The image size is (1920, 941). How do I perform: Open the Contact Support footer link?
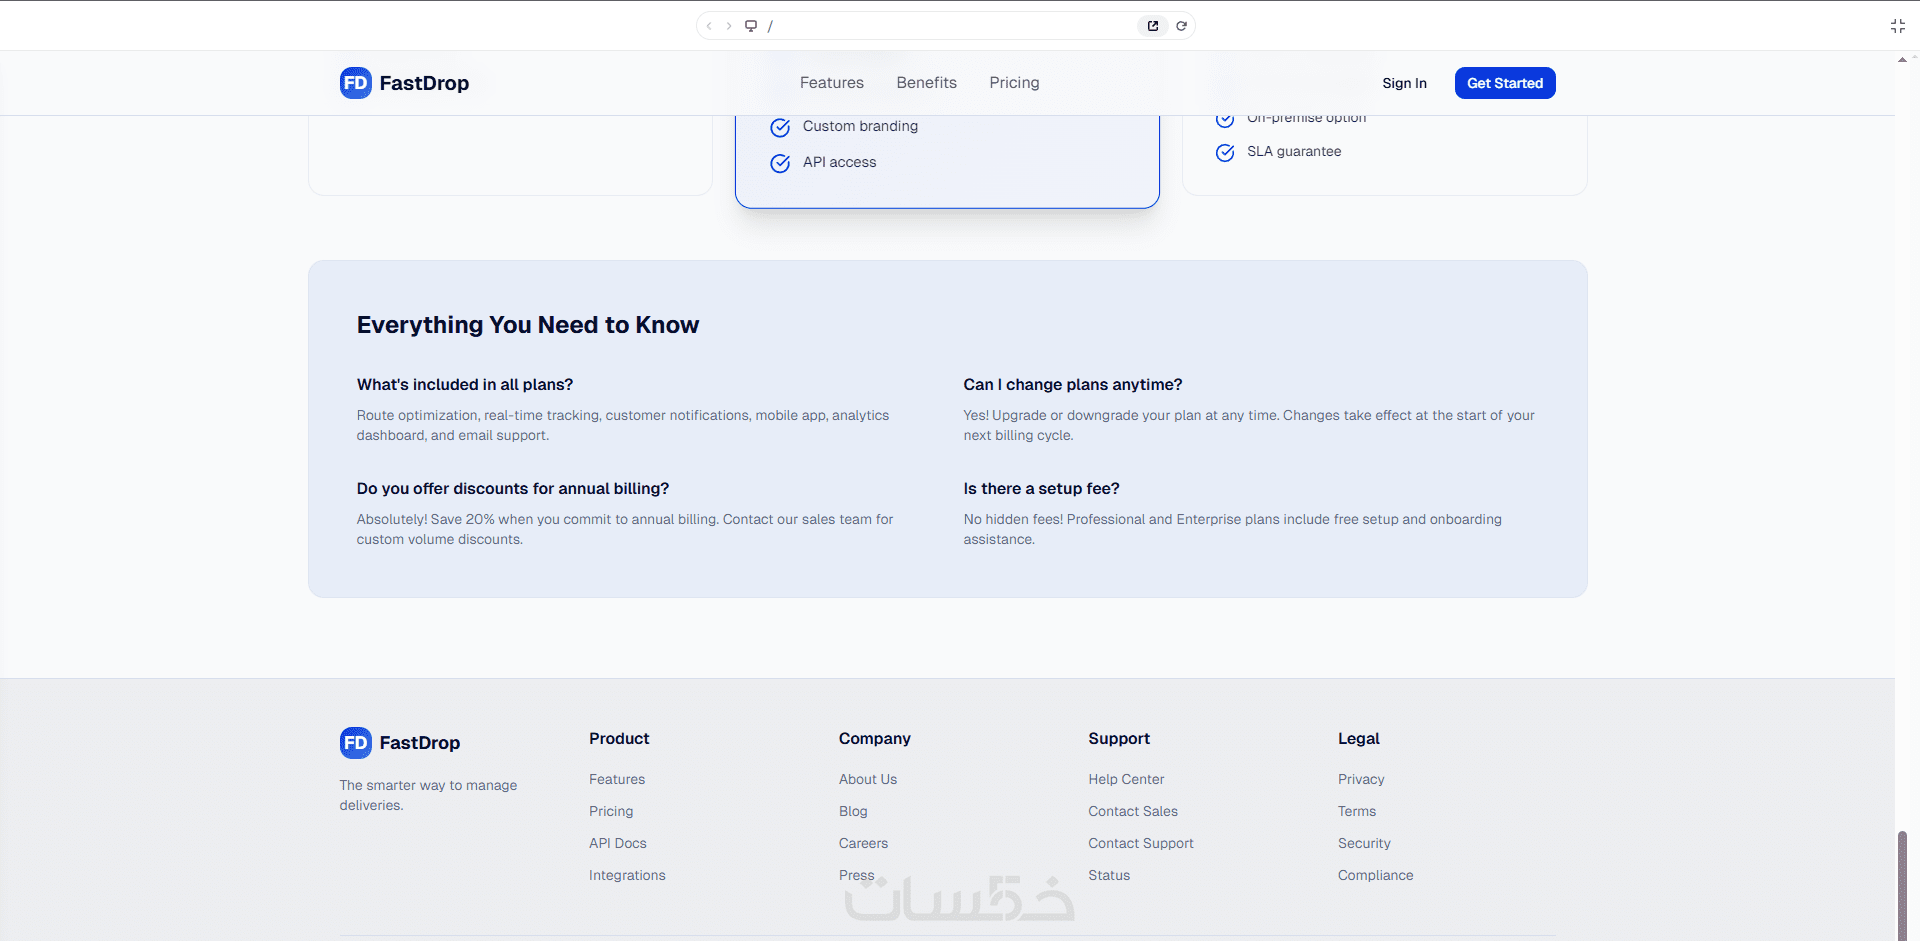1141,843
